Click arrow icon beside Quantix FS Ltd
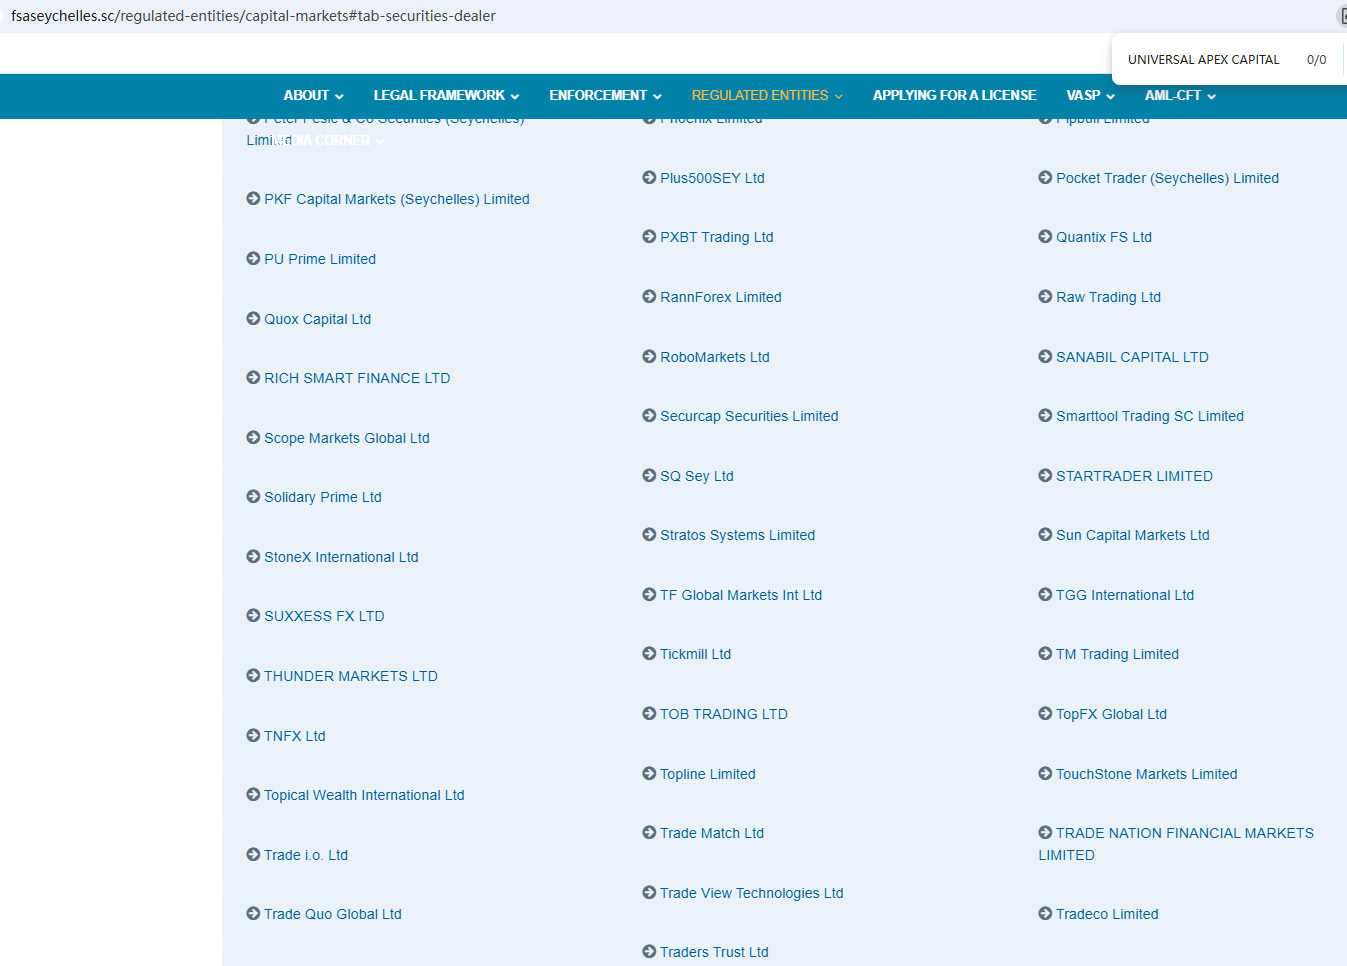 [x=1045, y=237]
